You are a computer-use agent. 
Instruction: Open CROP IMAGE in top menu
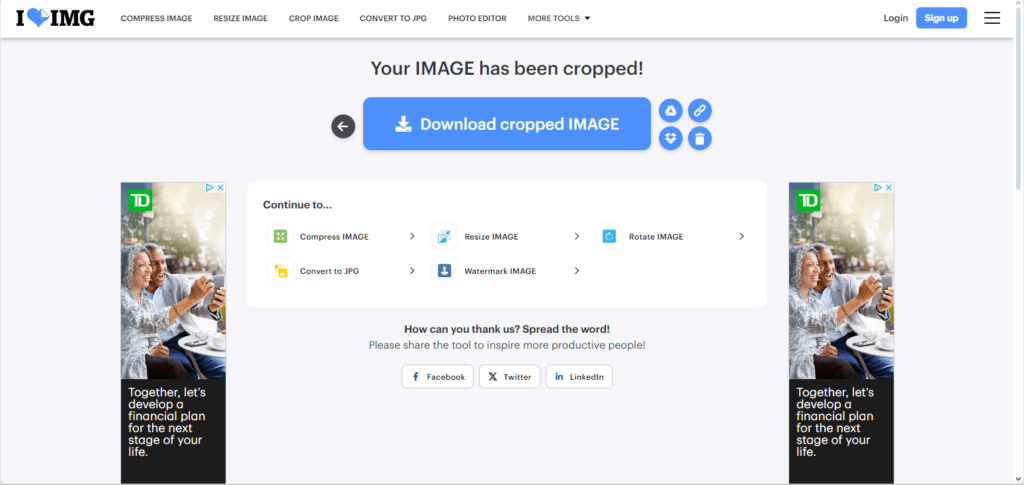click(313, 18)
